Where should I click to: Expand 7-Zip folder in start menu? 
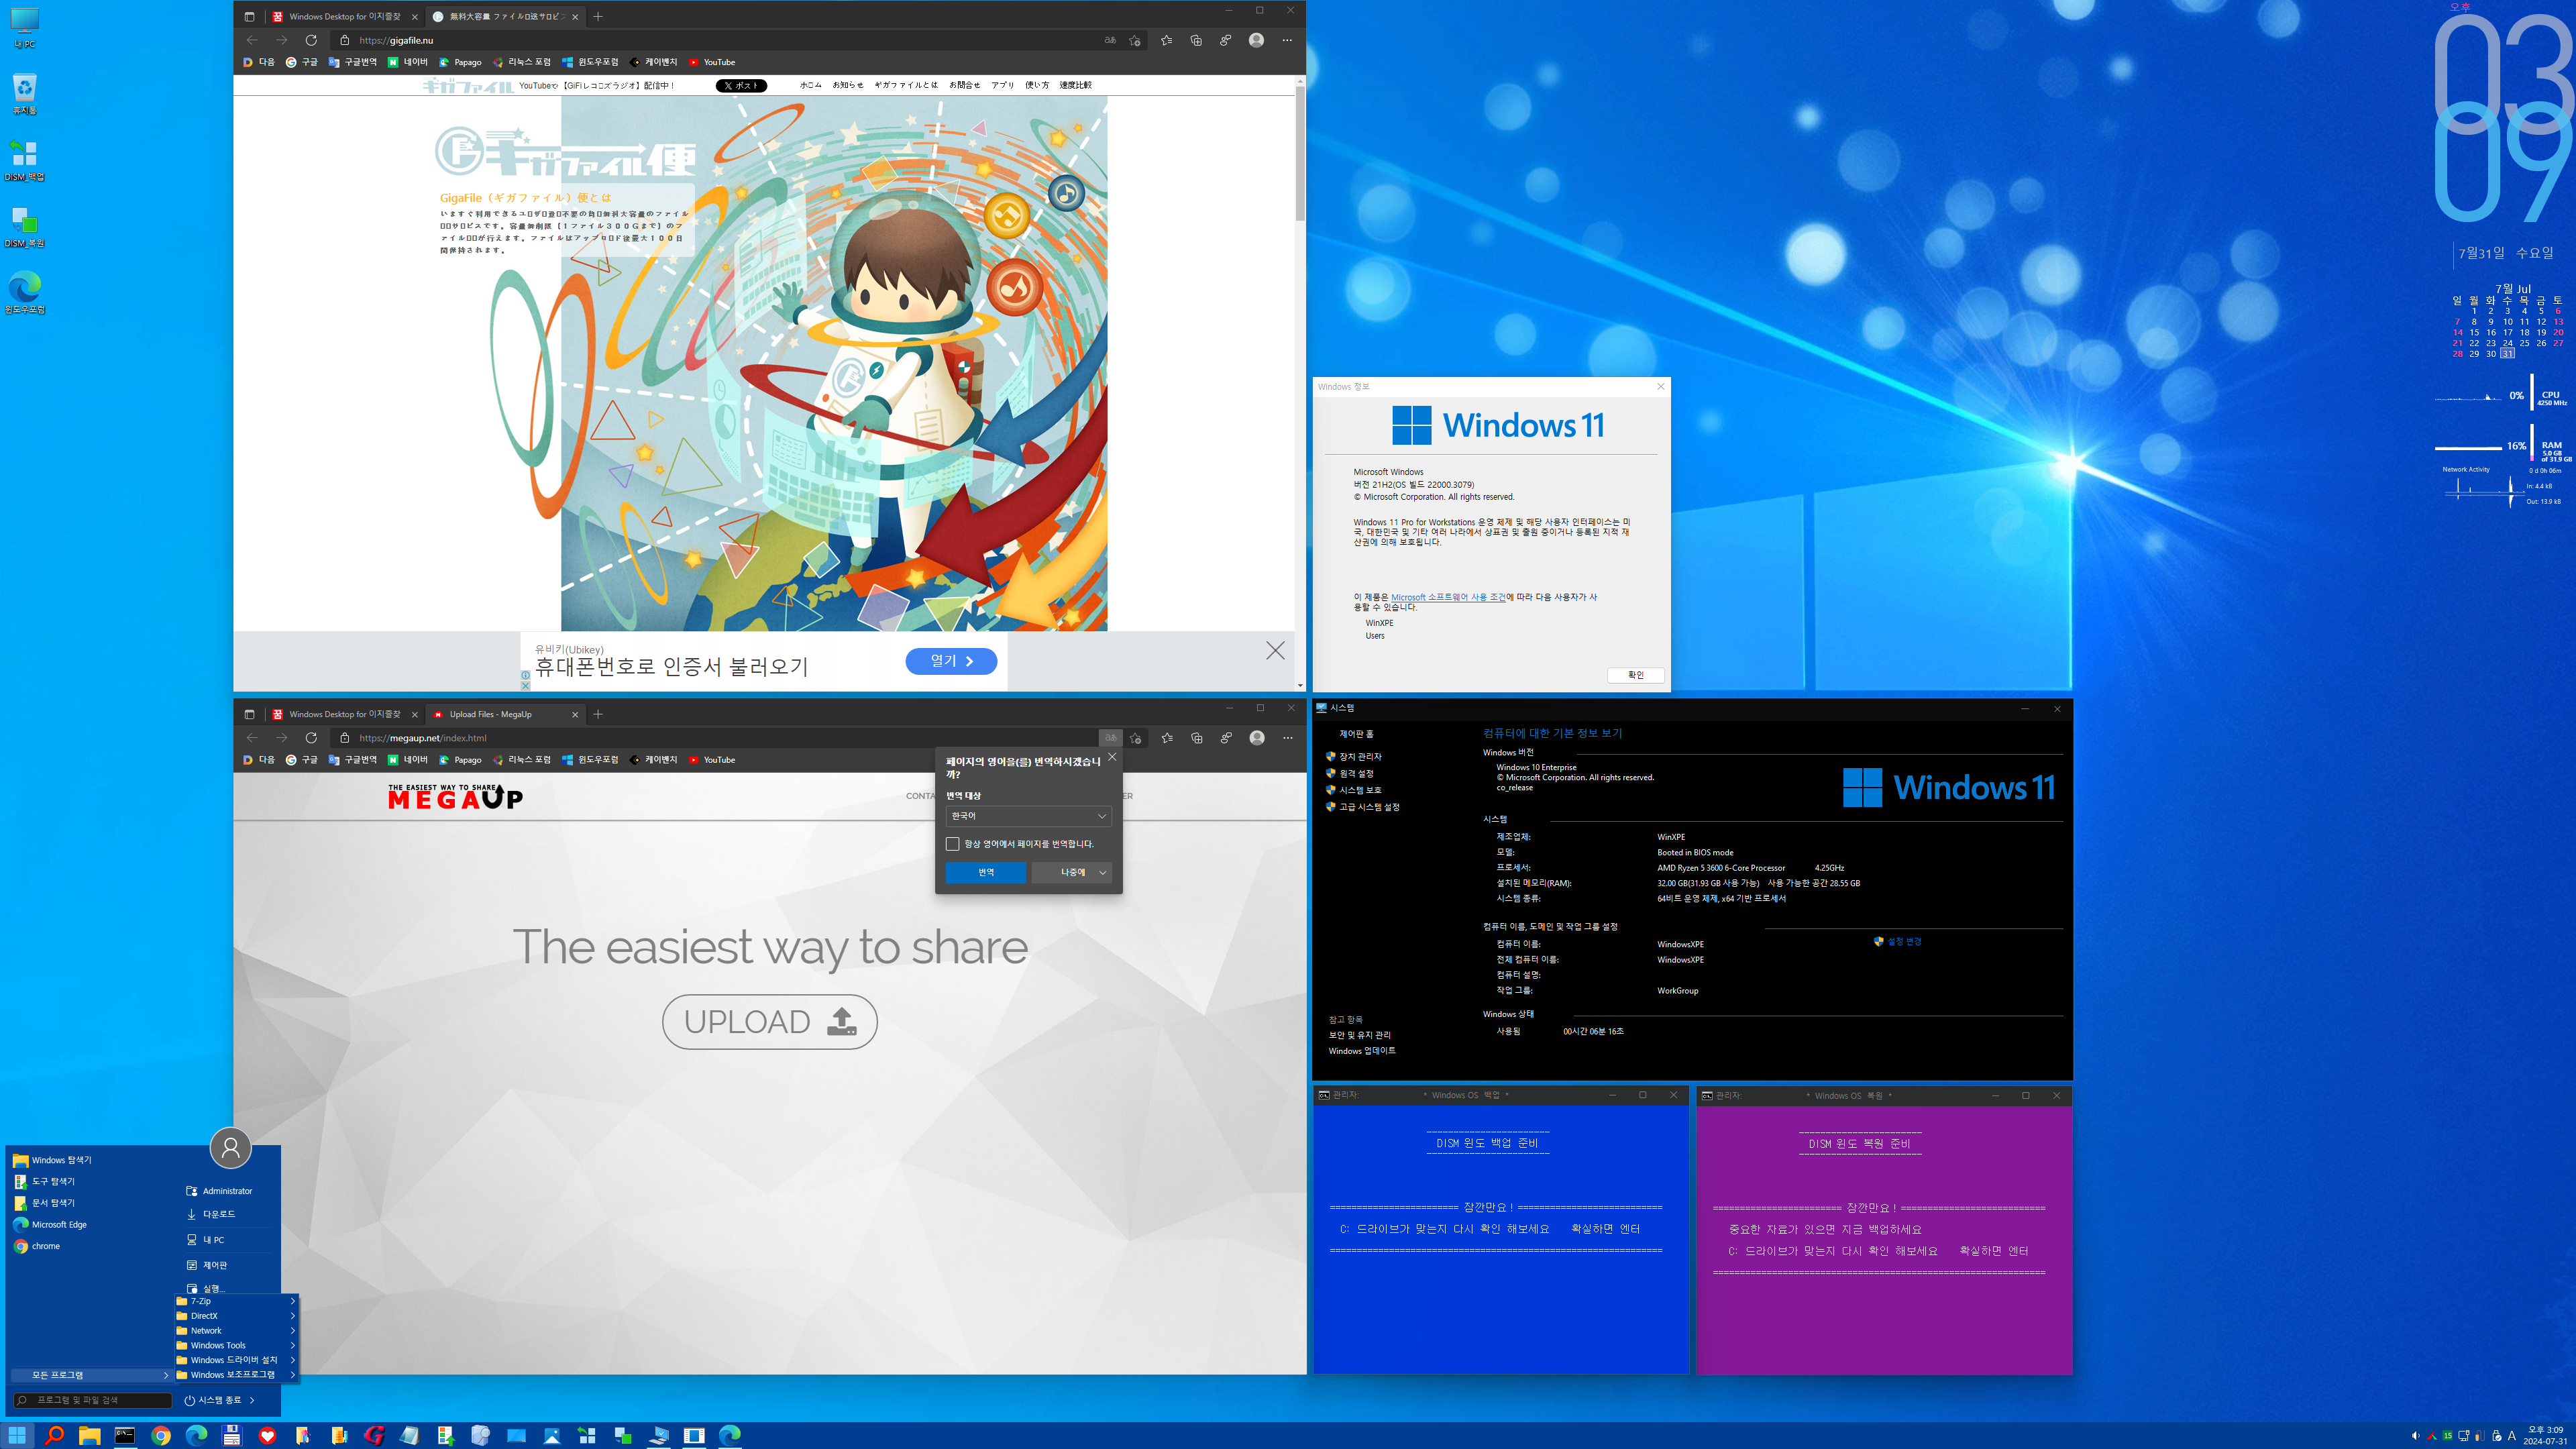236,1301
